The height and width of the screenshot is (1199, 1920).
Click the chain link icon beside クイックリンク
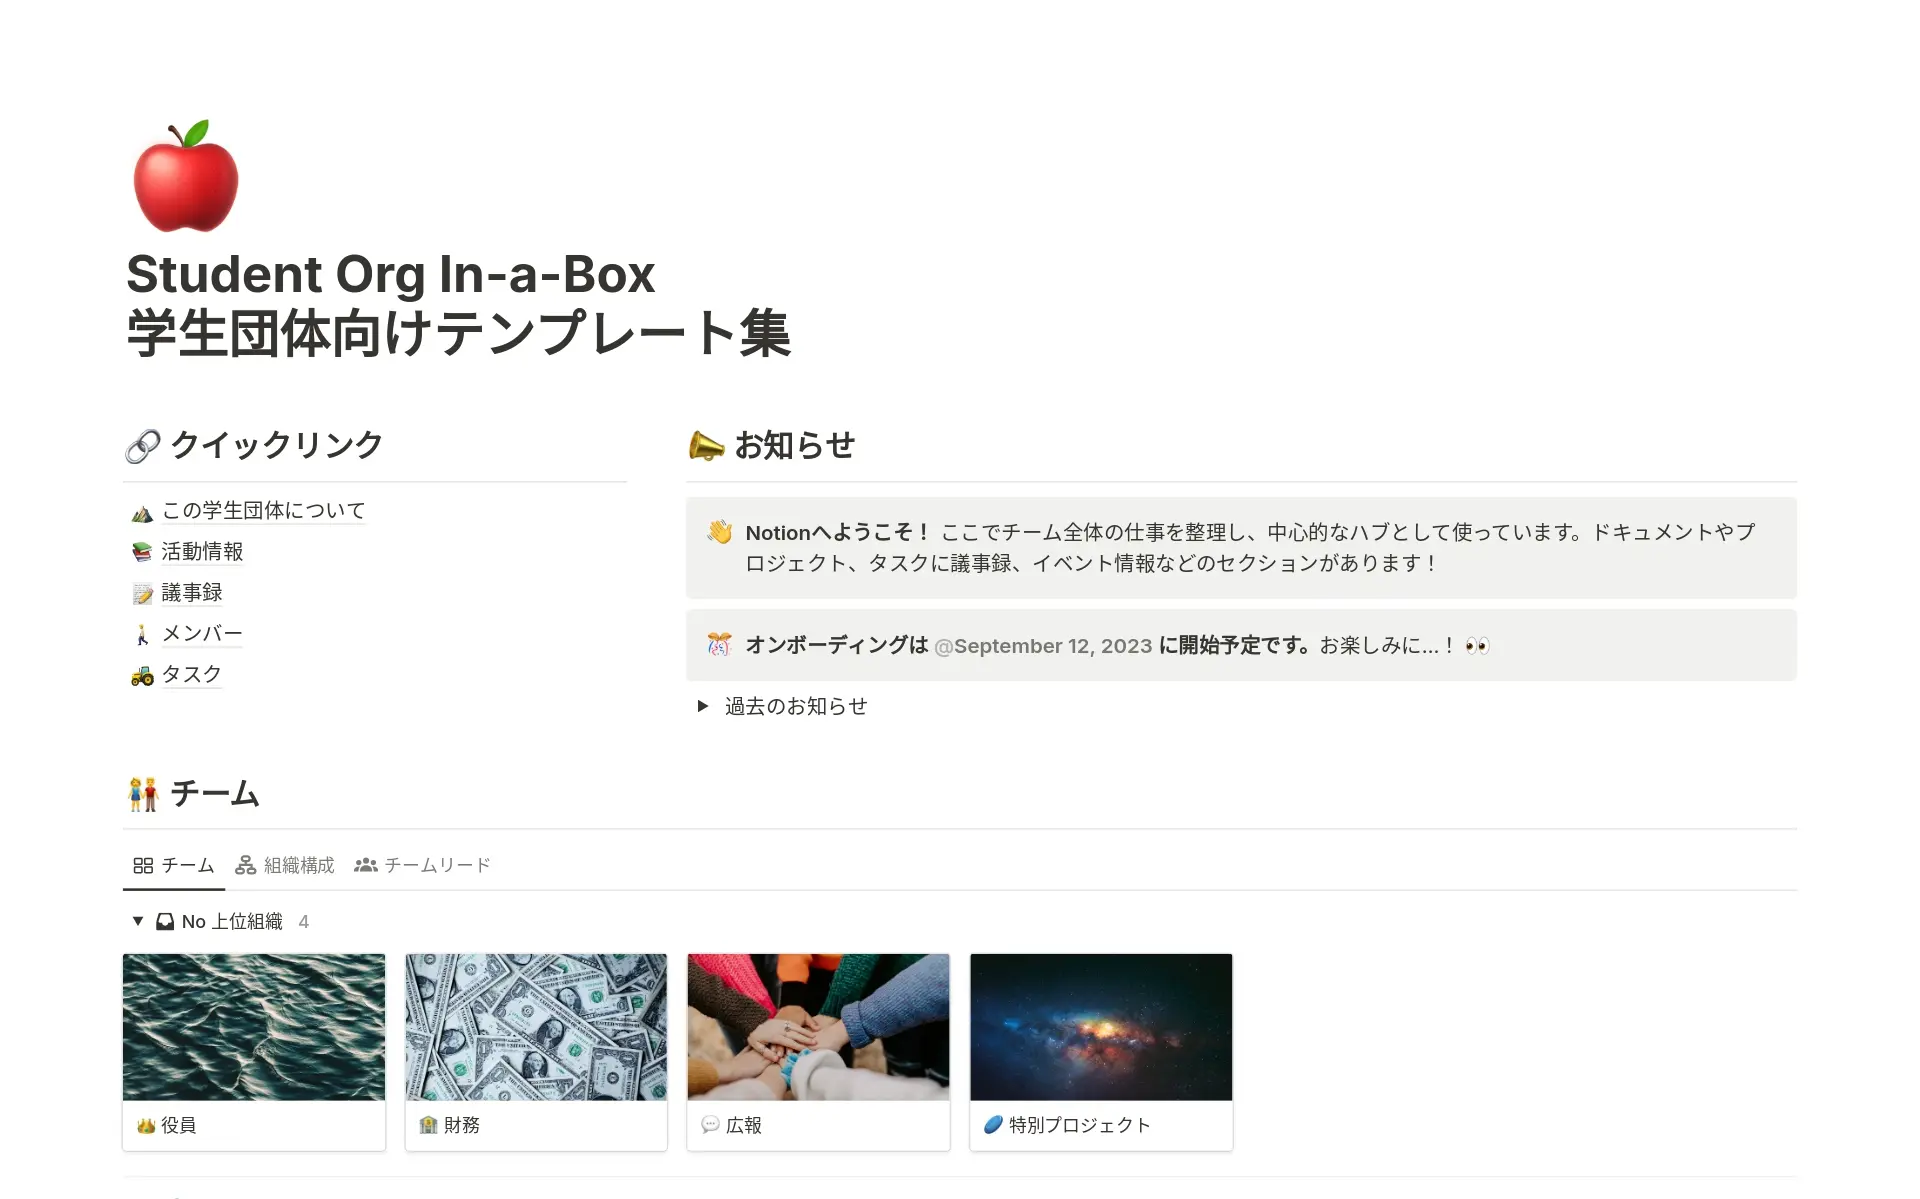(143, 446)
